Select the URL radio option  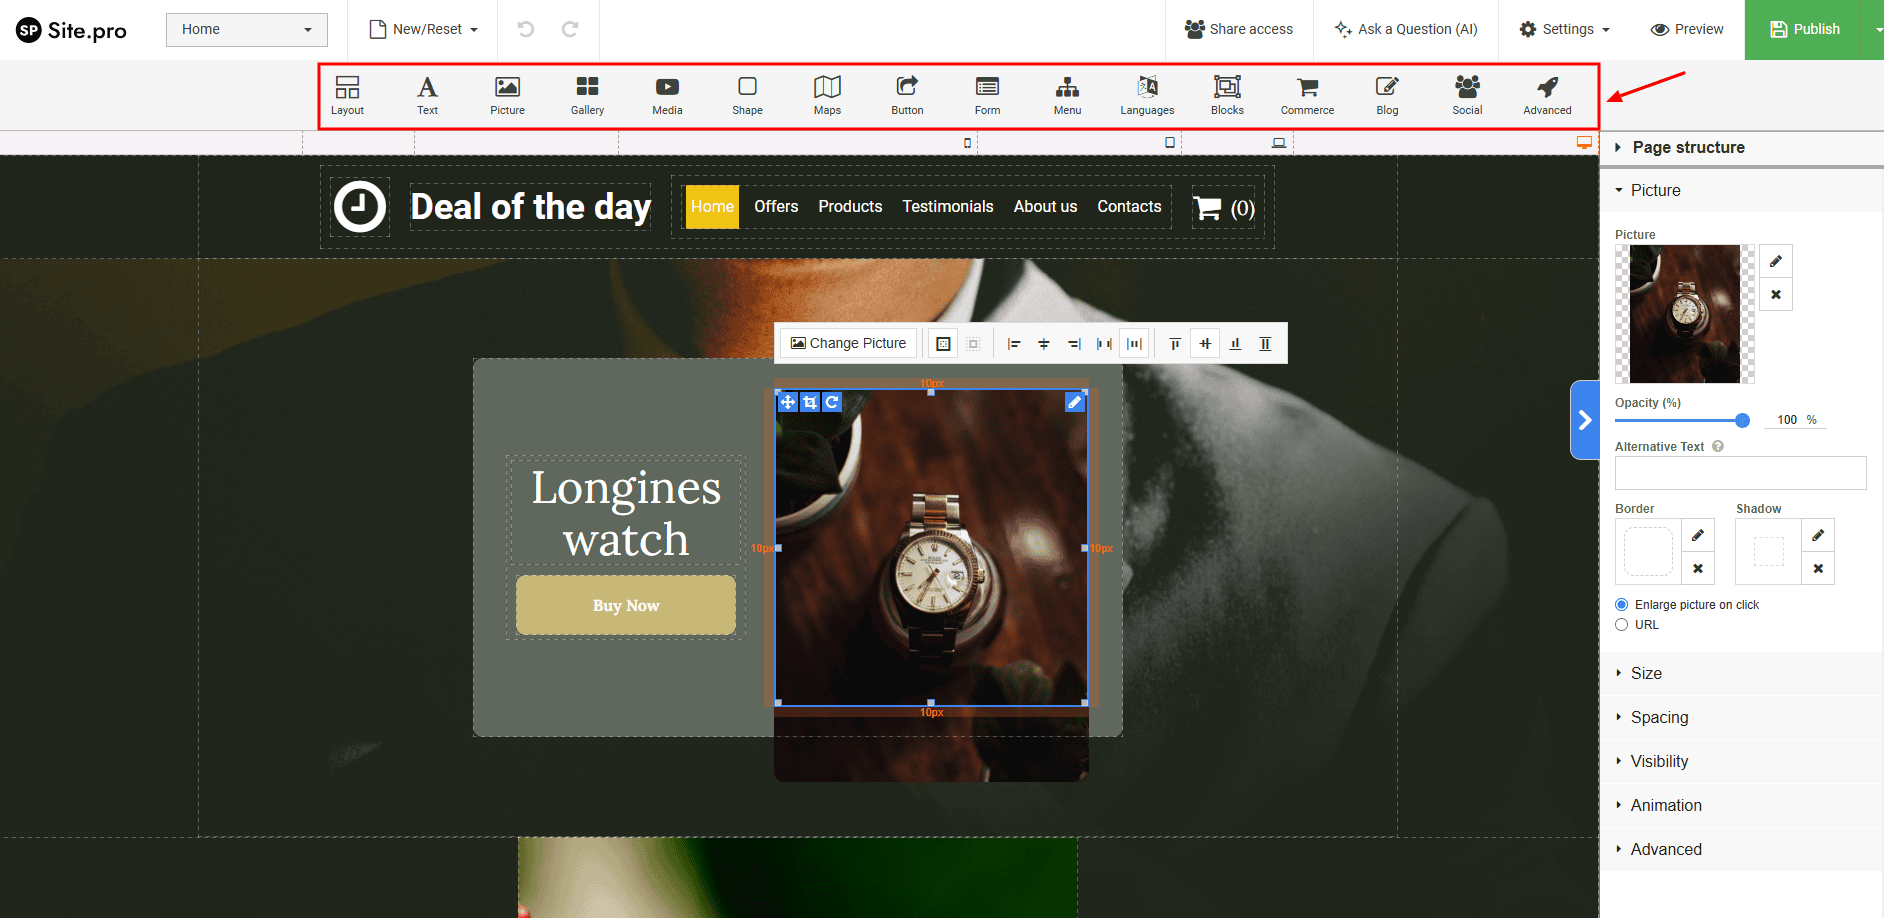tap(1622, 625)
